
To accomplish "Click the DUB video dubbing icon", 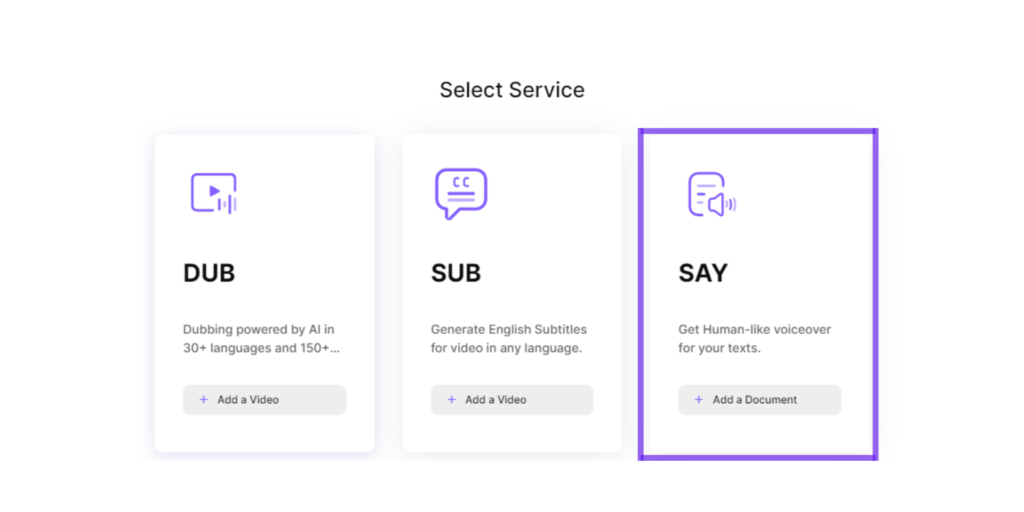I will tap(214, 193).
